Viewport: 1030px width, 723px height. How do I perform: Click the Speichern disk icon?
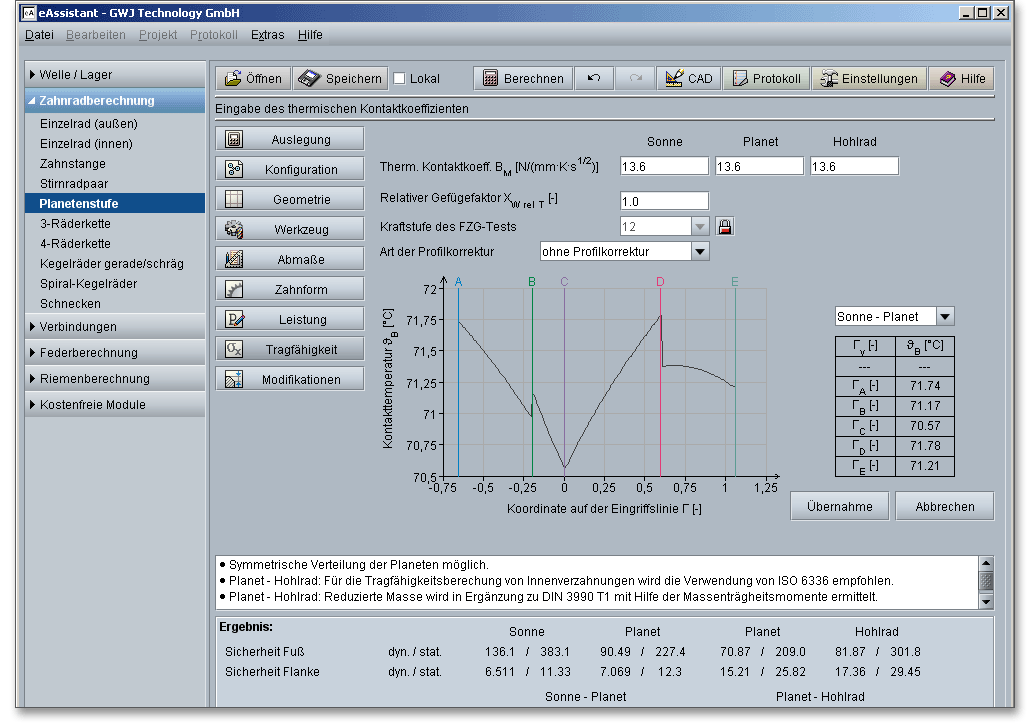point(309,79)
